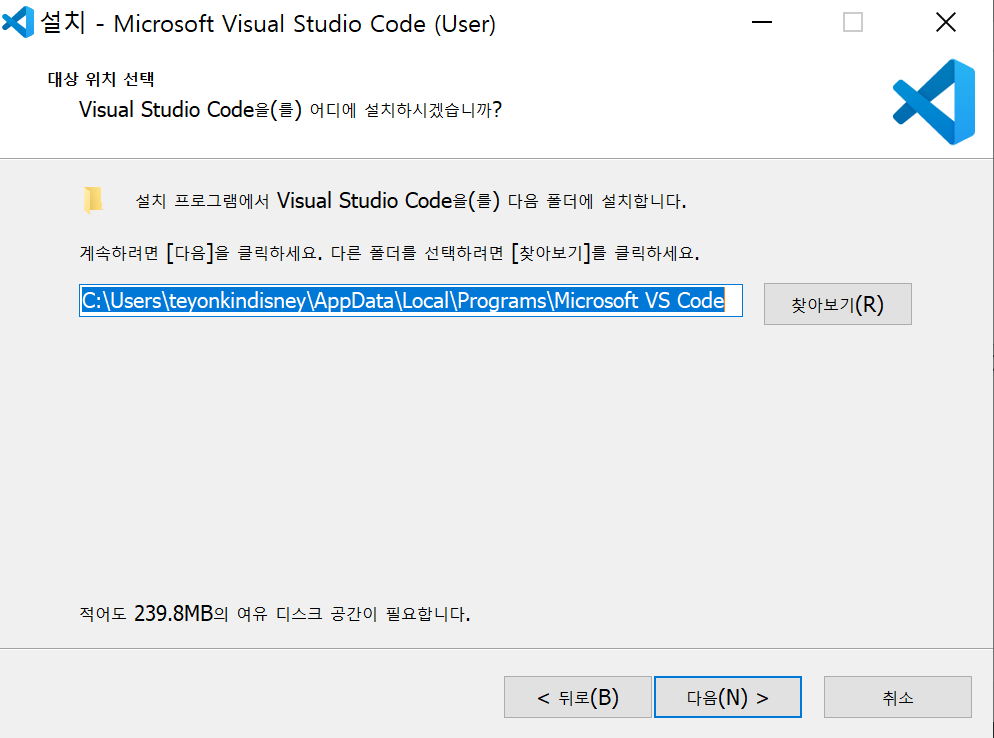Minimize the setup window
The image size is (994, 738).
(761, 22)
